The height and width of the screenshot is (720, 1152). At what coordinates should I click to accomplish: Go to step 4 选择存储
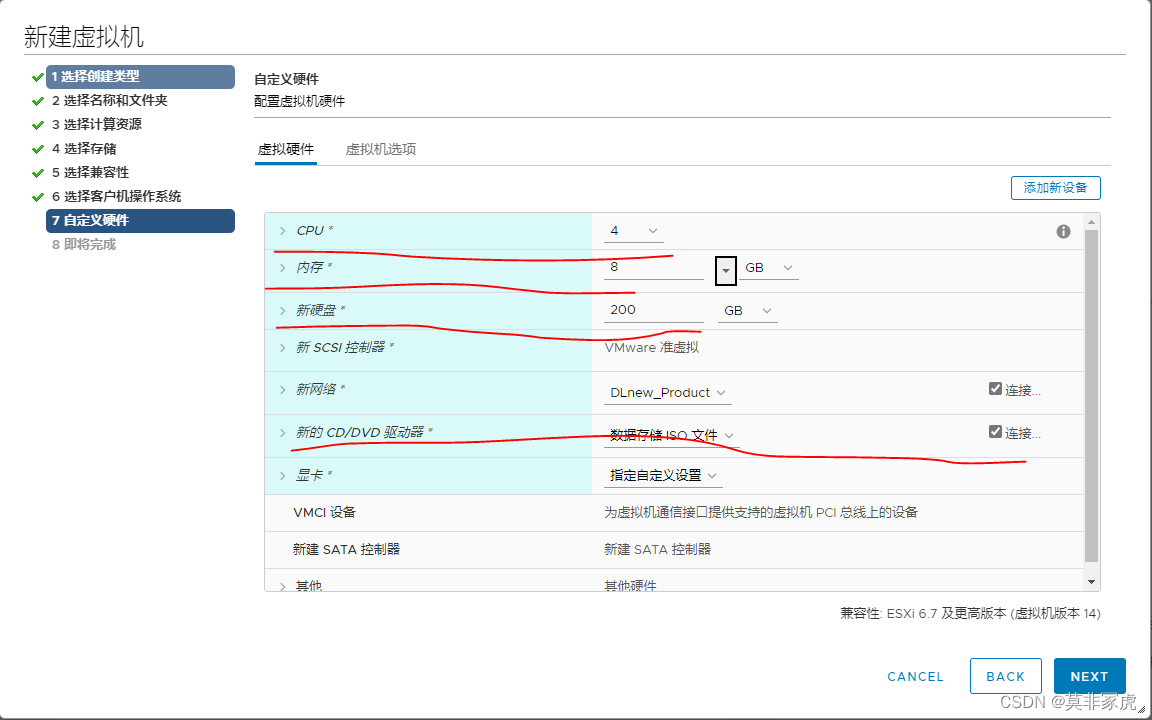tap(84, 149)
